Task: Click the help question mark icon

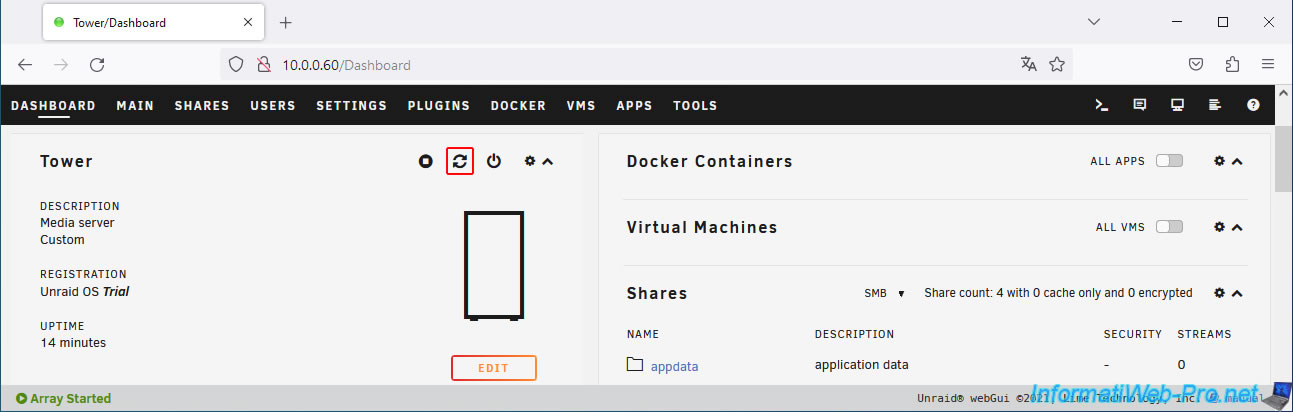Action: [x=1253, y=105]
